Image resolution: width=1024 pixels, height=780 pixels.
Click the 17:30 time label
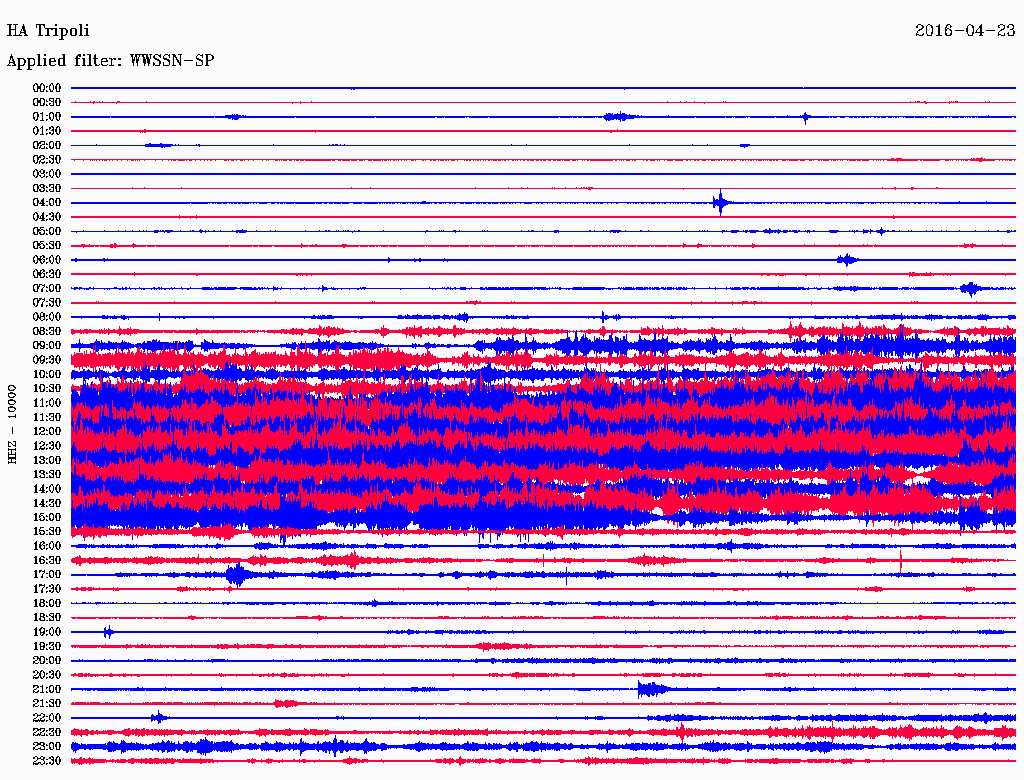(47, 589)
